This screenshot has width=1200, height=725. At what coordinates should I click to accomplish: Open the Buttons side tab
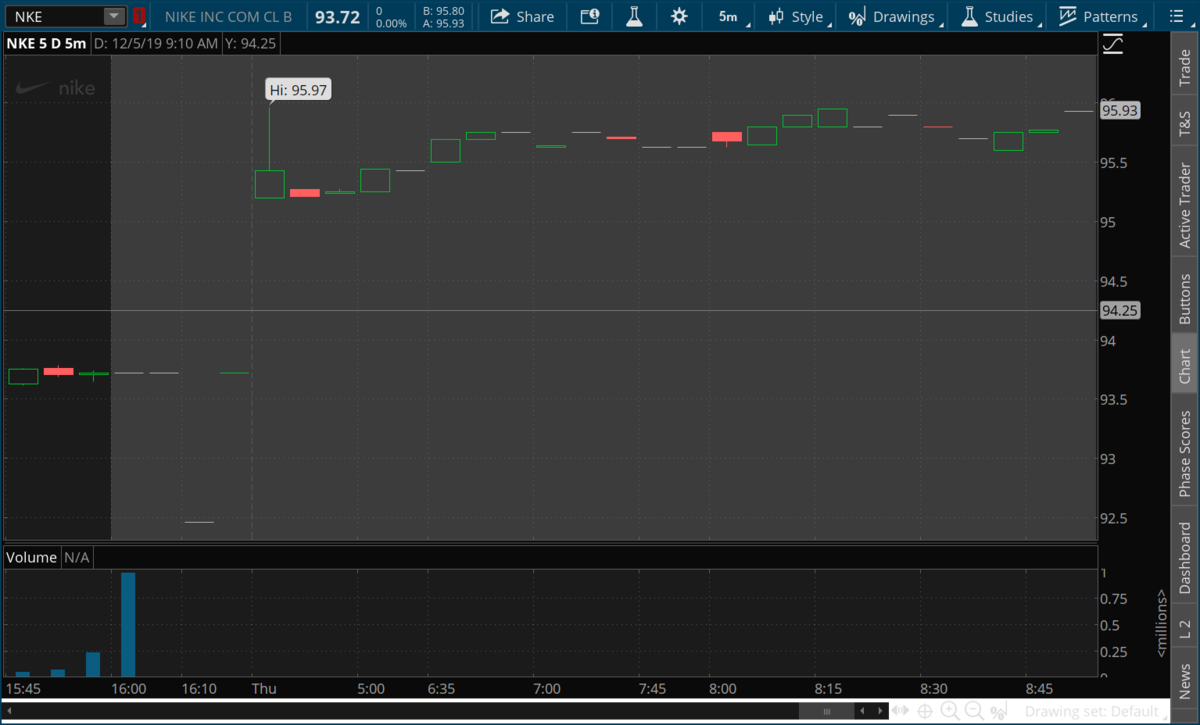[x=1185, y=297]
